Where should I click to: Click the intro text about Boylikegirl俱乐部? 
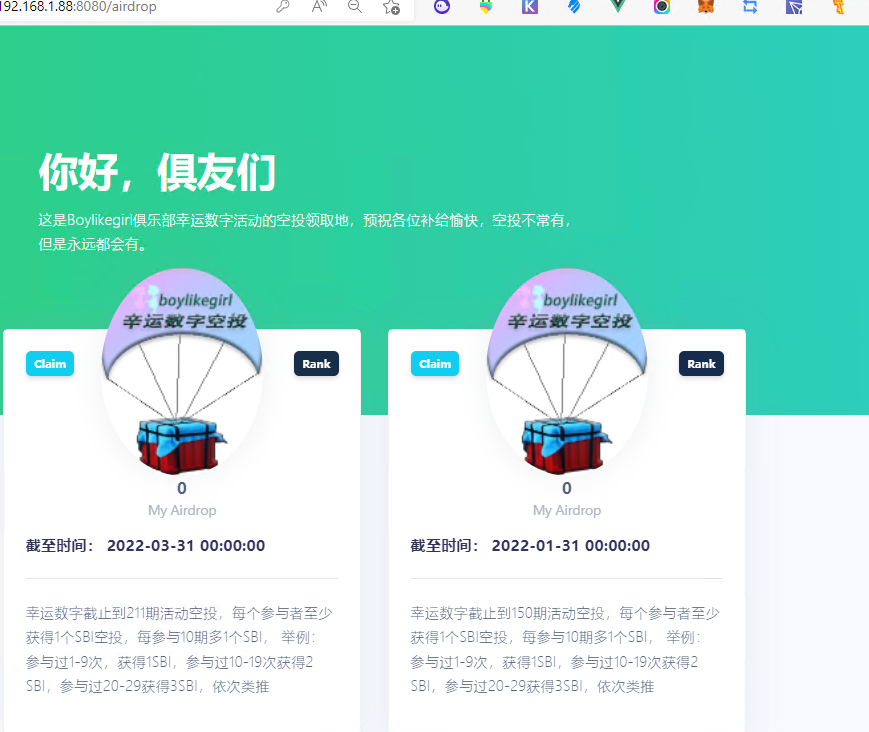tap(304, 232)
